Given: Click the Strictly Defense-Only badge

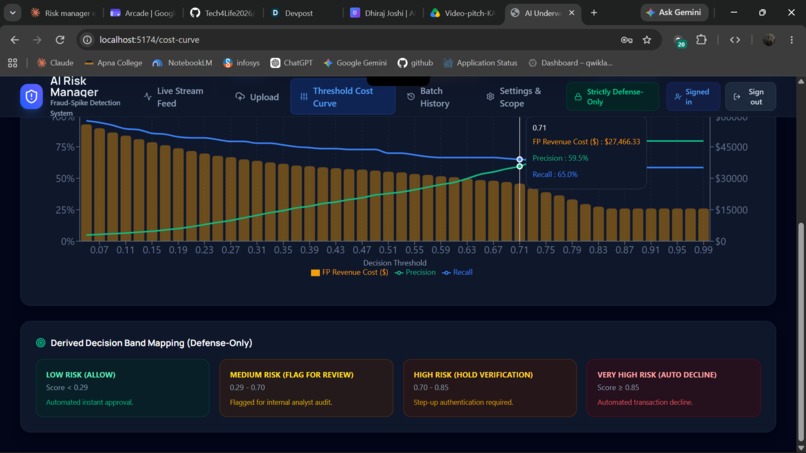Looking at the screenshot, I should [x=612, y=97].
